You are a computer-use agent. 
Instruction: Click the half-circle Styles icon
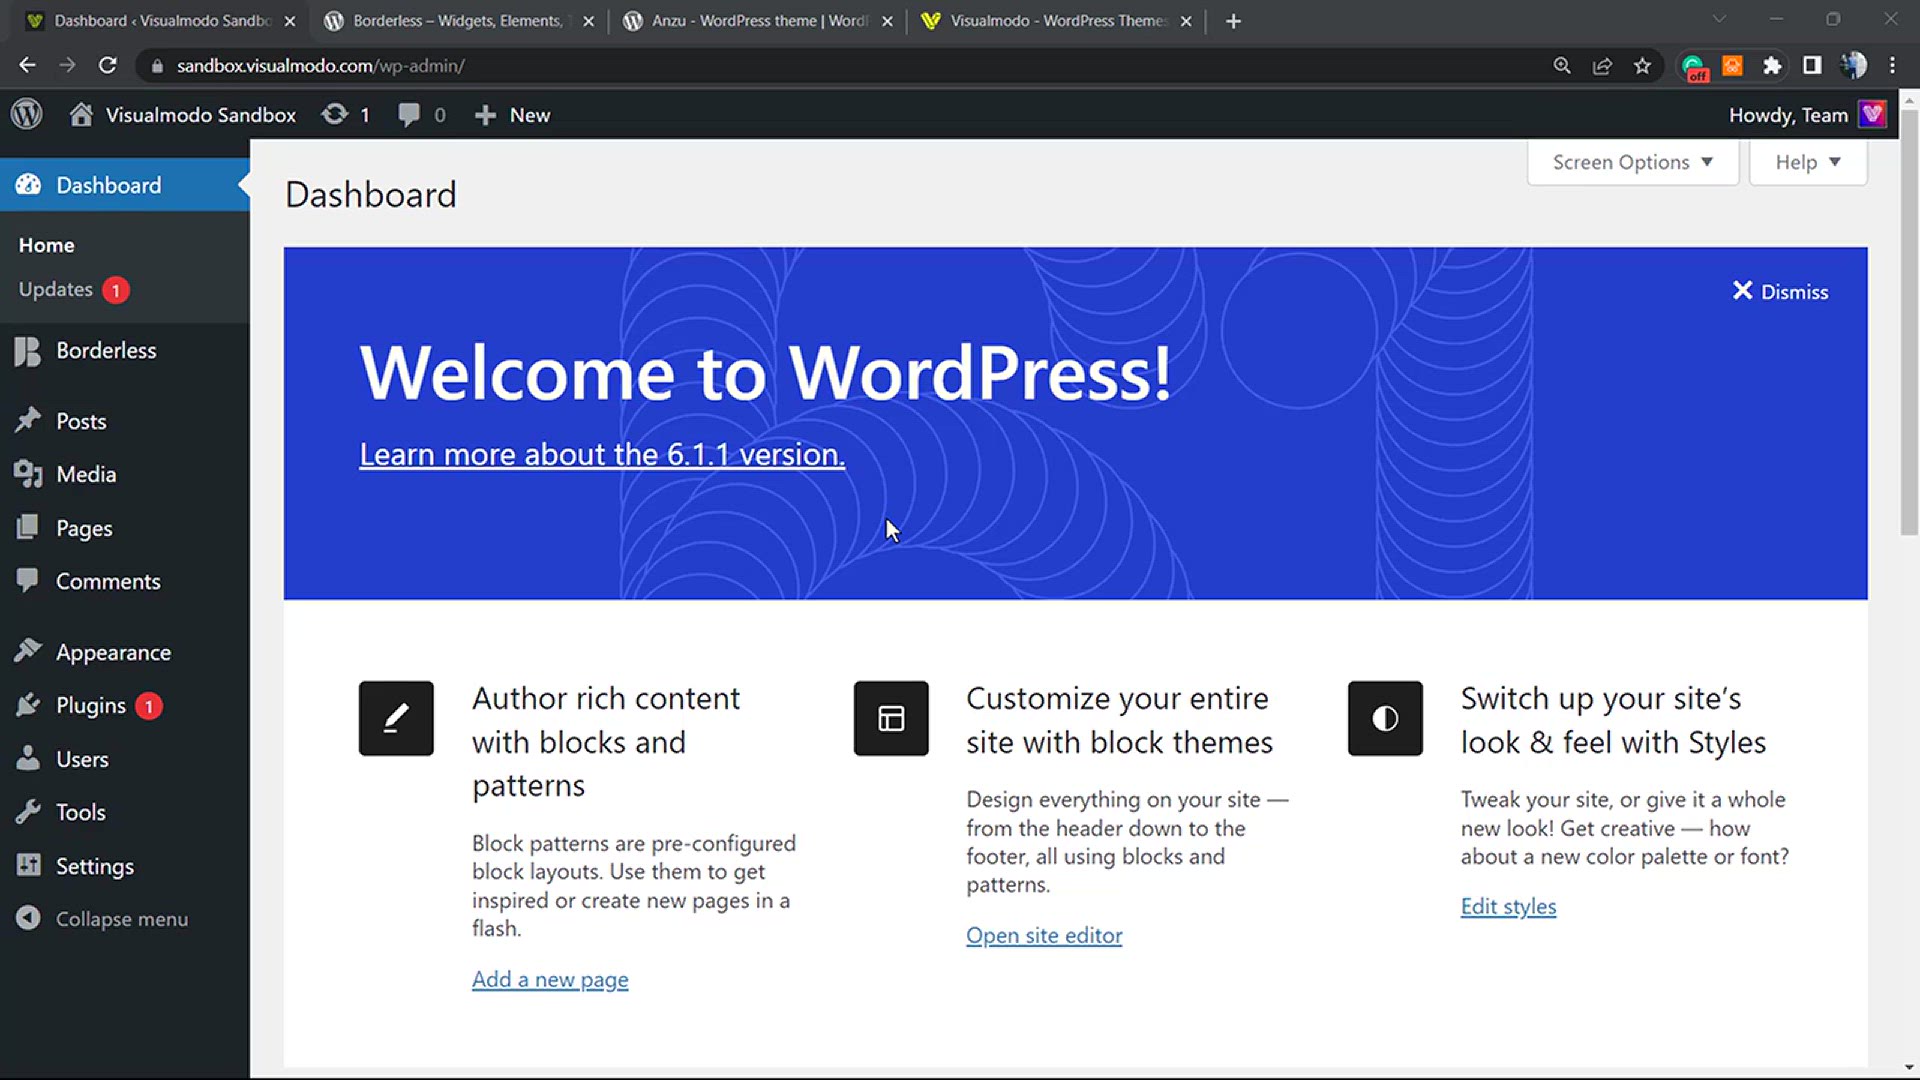(1385, 718)
